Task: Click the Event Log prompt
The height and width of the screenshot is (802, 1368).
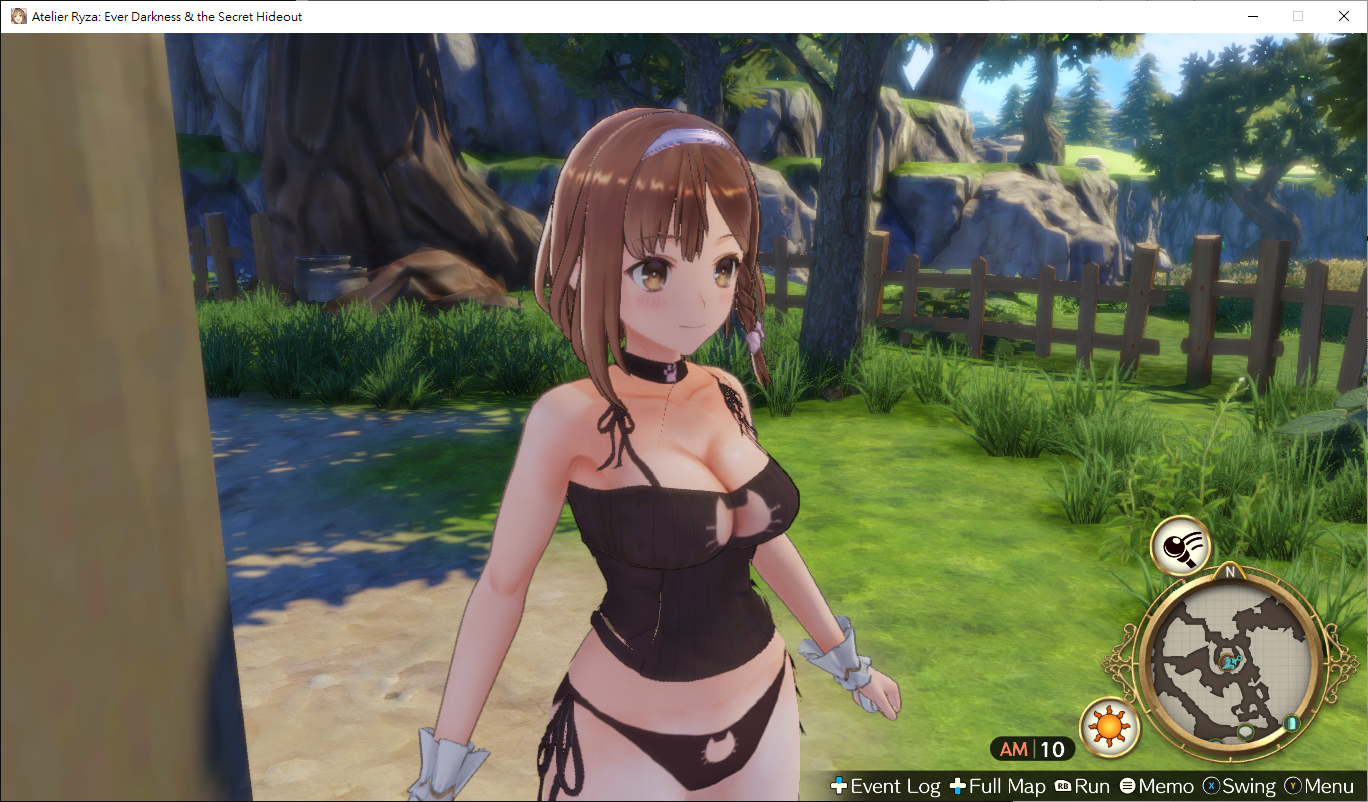Action: pyautogui.click(x=885, y=787)
